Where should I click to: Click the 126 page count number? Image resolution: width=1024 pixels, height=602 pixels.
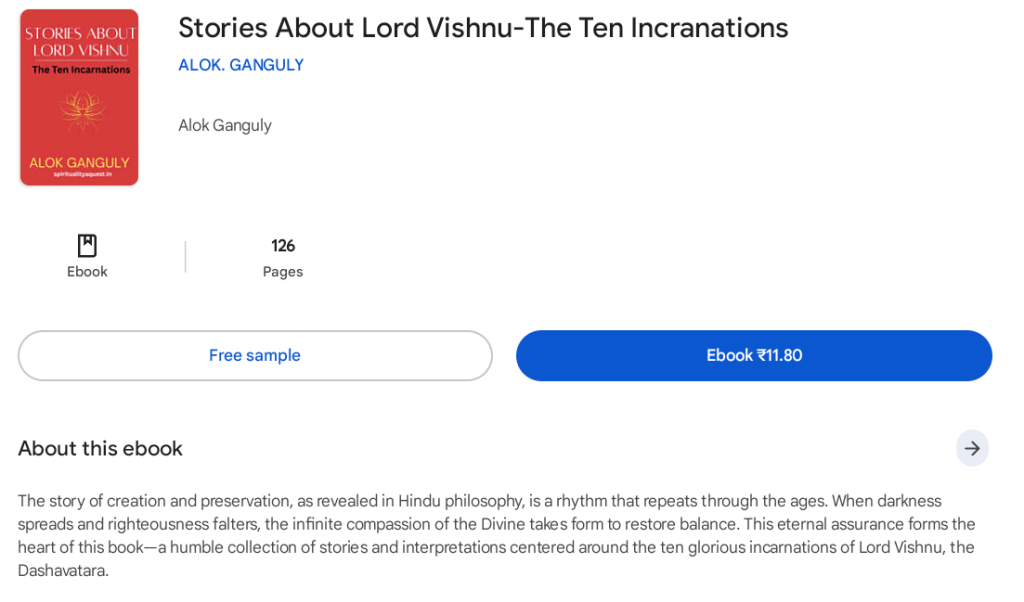[283, 245]
